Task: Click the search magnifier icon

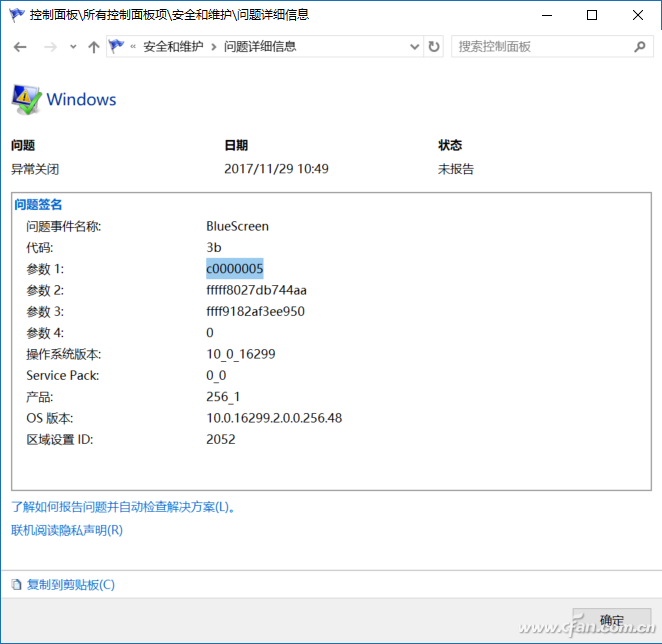Action: pos(641,47)
